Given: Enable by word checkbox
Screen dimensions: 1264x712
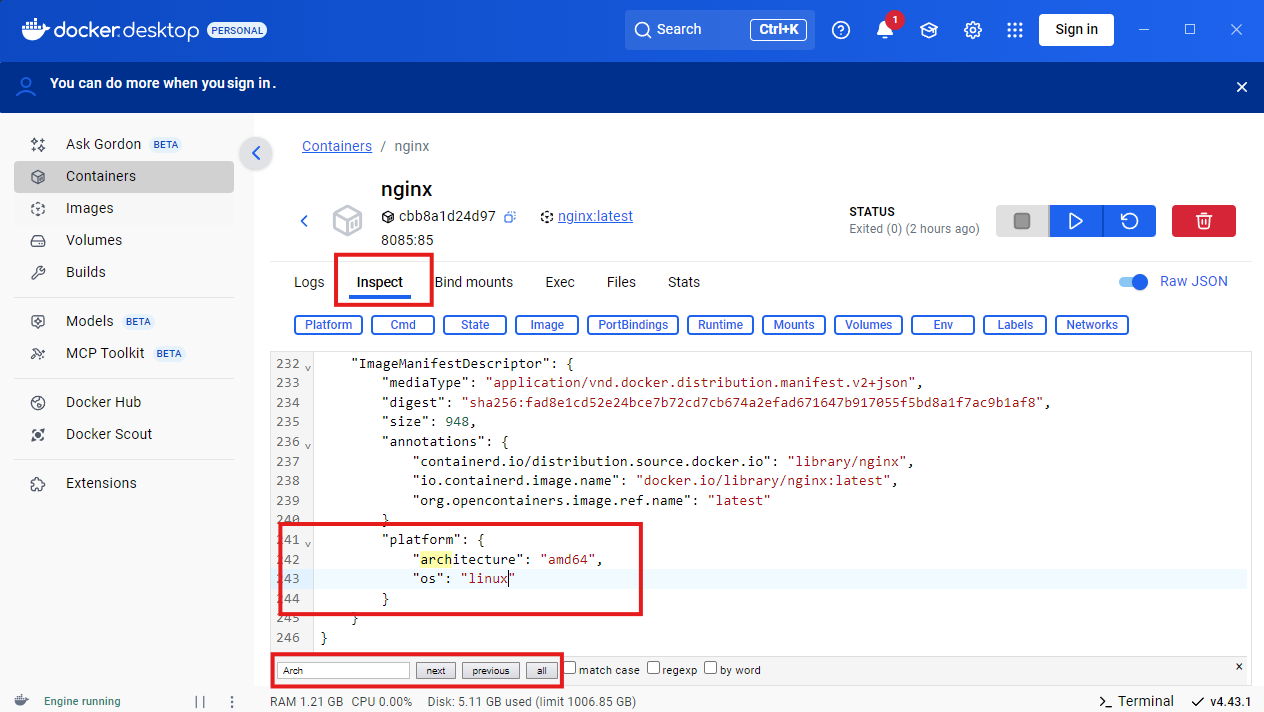Looking at the screenshot, I should pos(710,668).
